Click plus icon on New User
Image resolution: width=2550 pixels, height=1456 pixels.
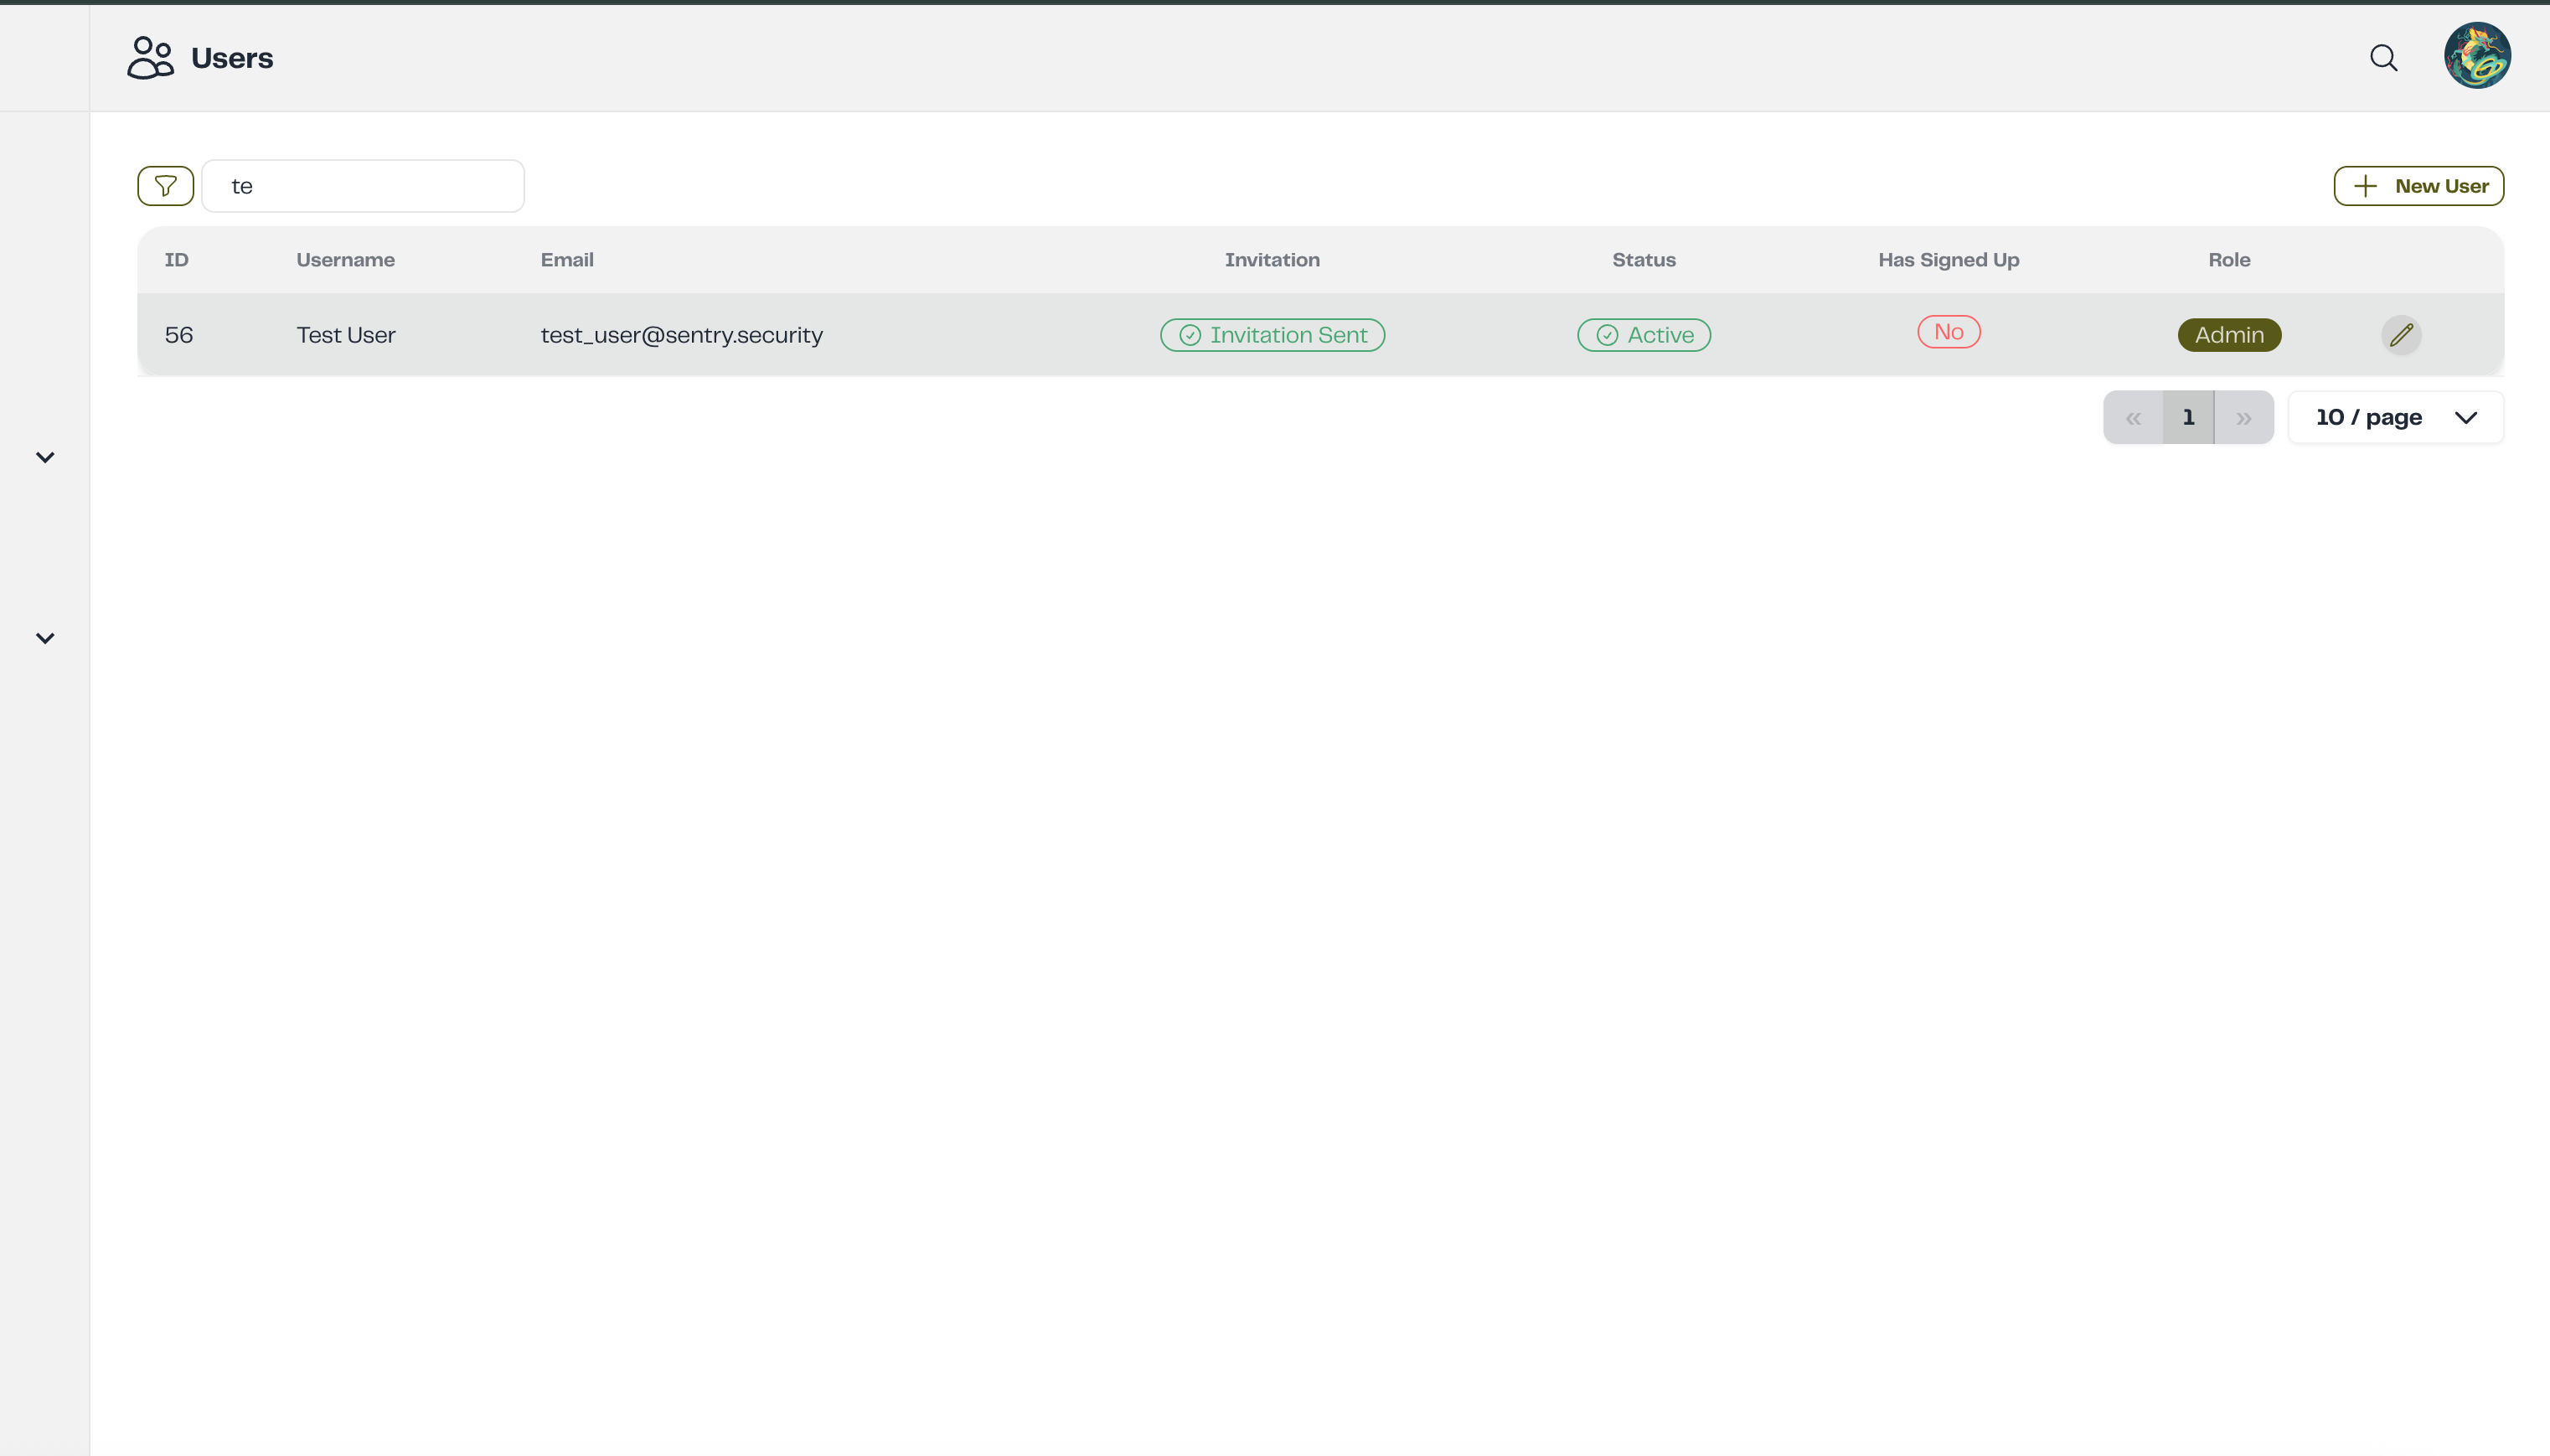click(2365, 186)
